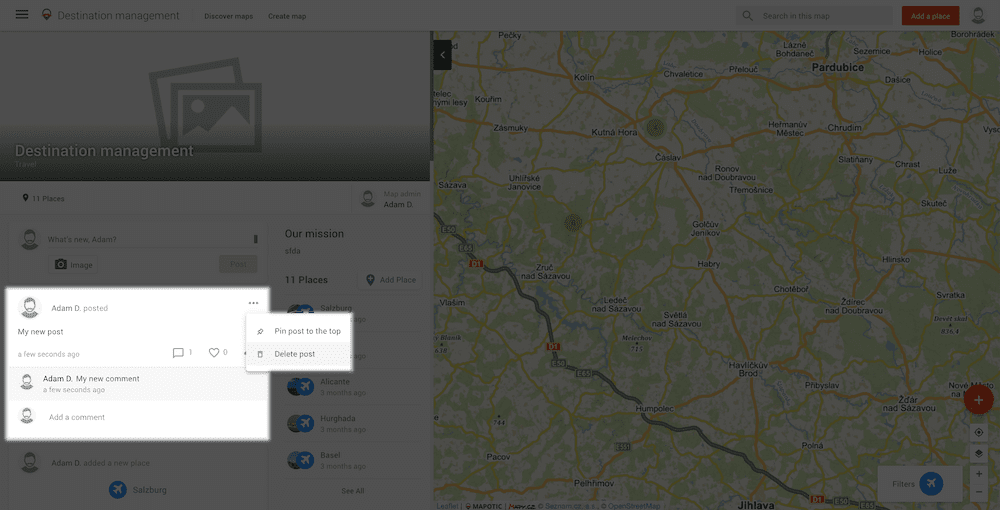Click Adam D. added a new place
The image size is (1000, 510).
pos(101,463)
